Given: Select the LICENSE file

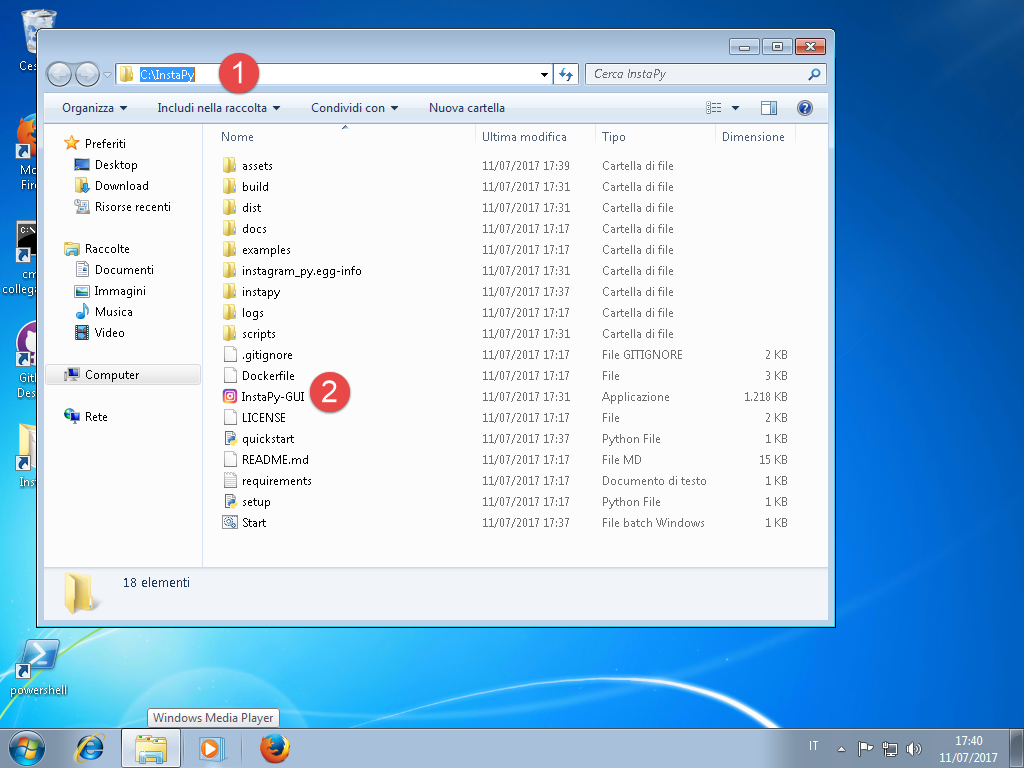Looking at the screenshot, I should [x=254, y=417].
